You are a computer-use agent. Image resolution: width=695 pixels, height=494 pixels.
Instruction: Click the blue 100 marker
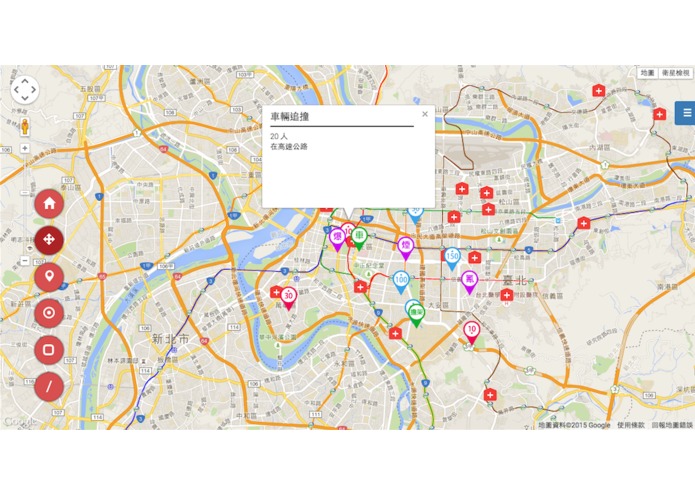click(401, 282)
